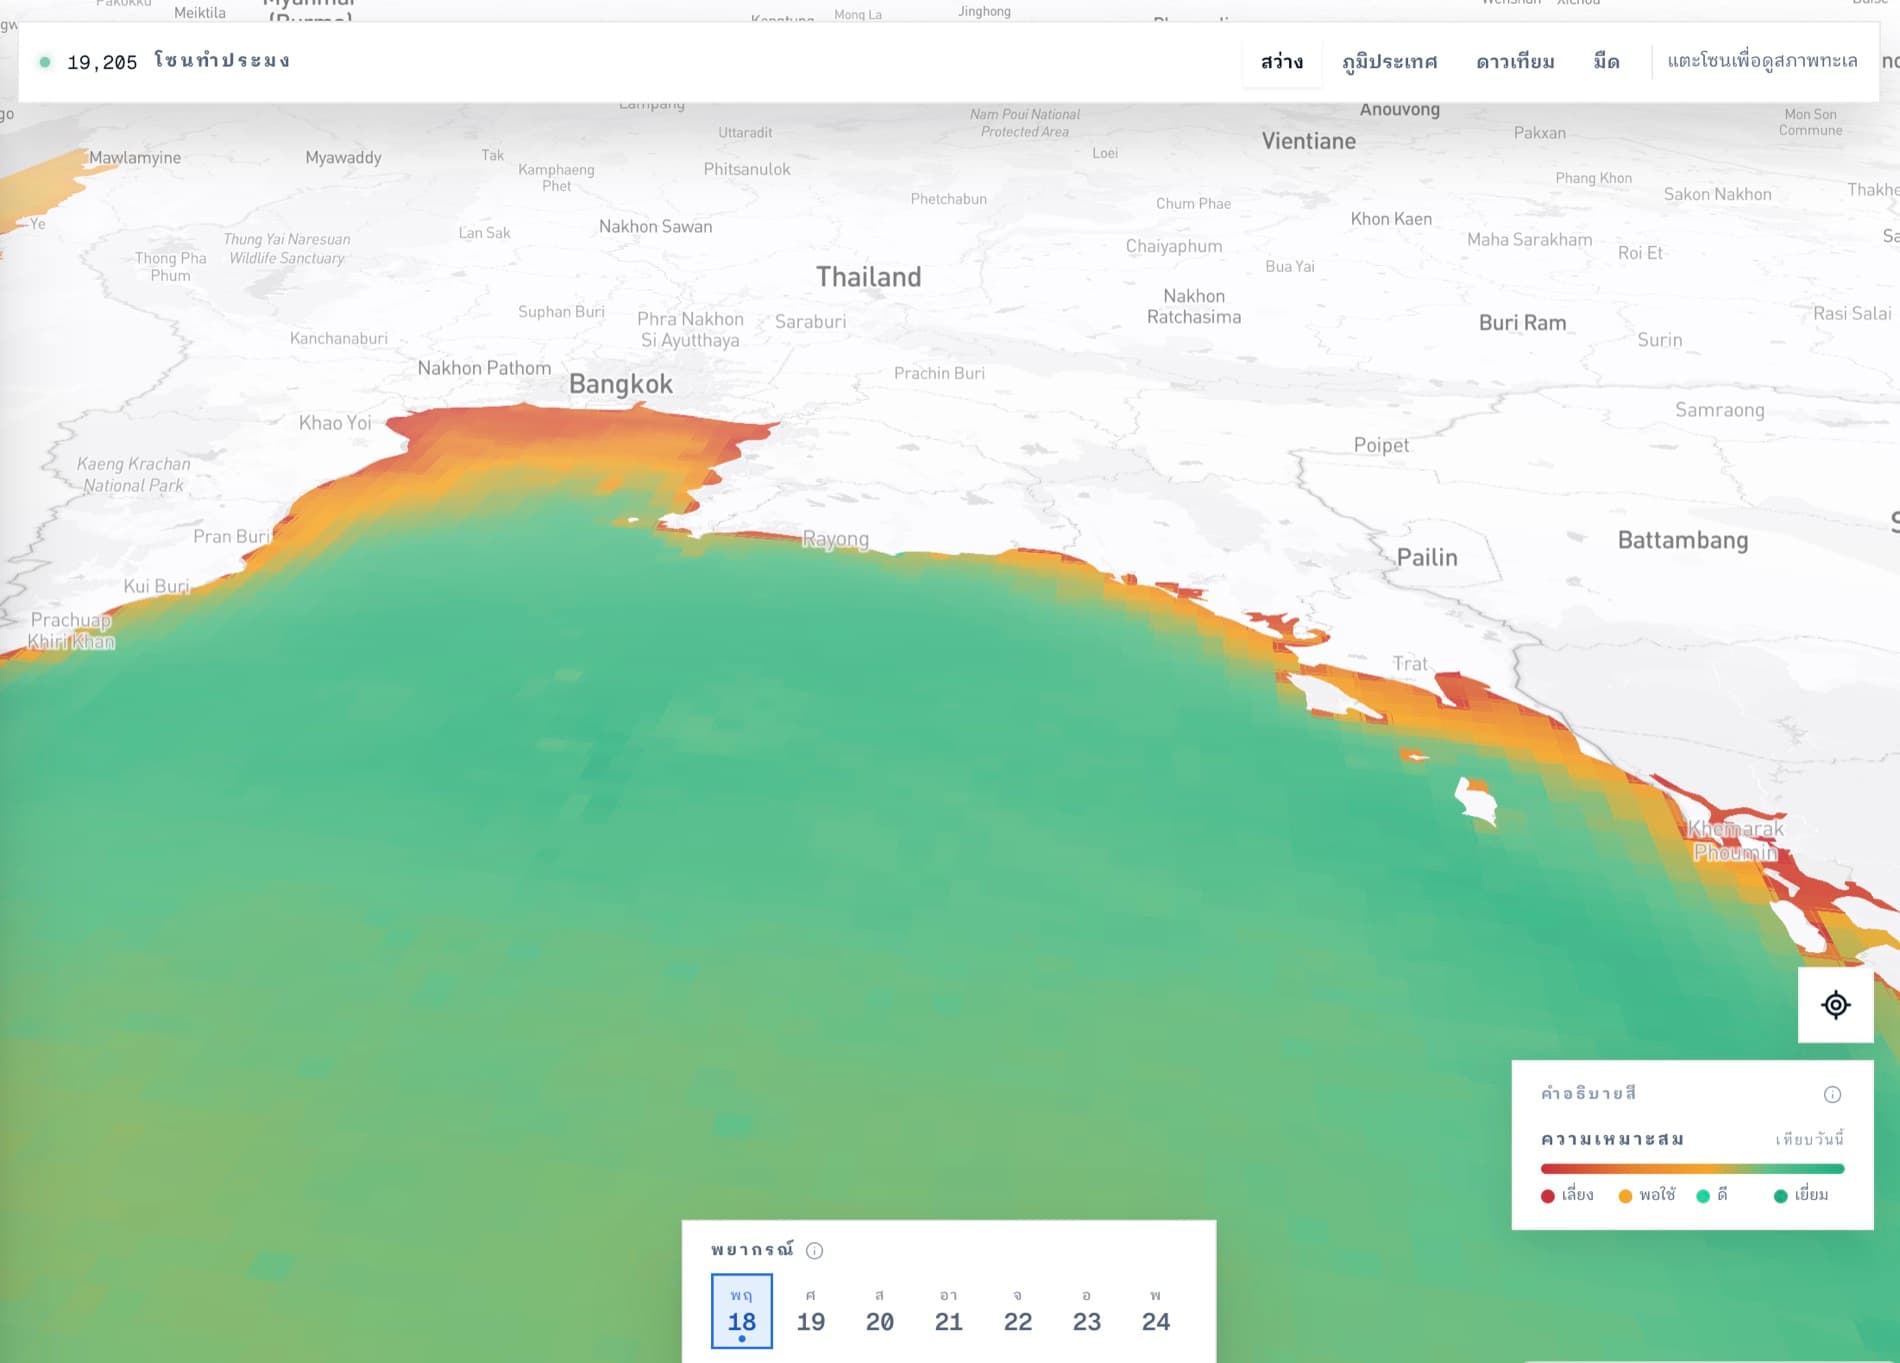Switch map style to ดาวเทียม (satellite)
This screenshot has height=1363, width=1900.
pos(1515,62)
